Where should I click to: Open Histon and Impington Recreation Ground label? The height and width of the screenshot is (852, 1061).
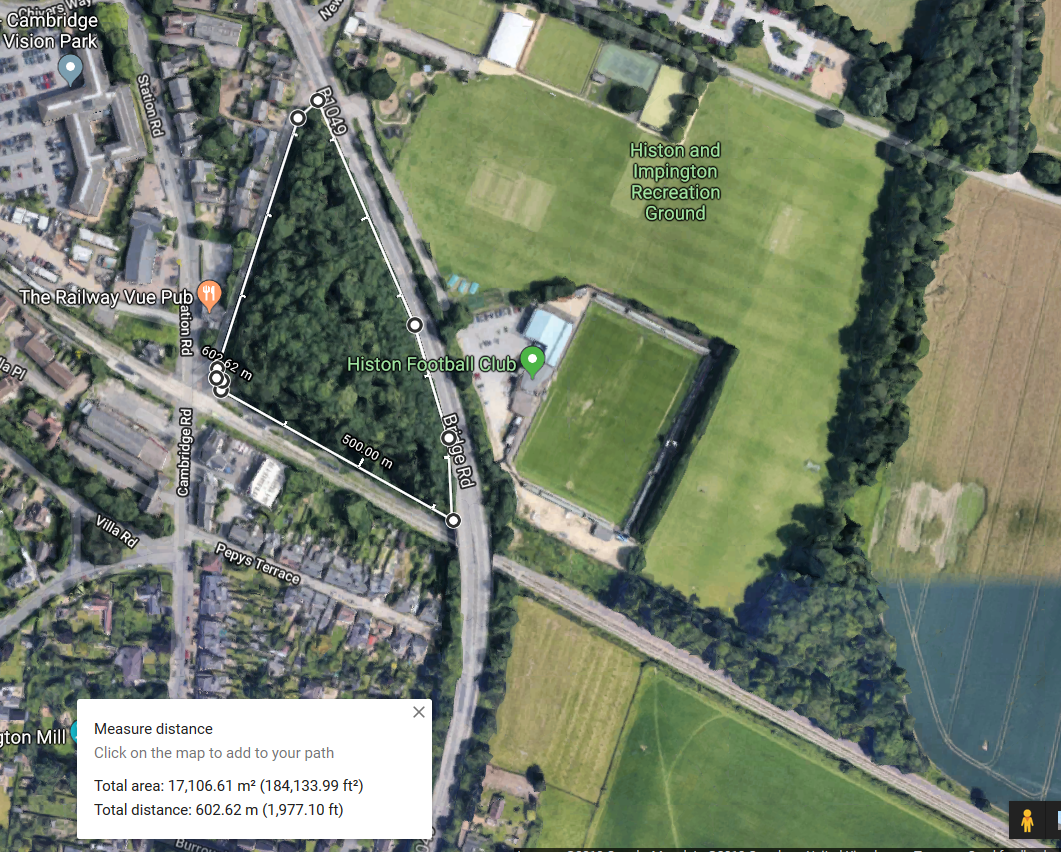(675, 181)
